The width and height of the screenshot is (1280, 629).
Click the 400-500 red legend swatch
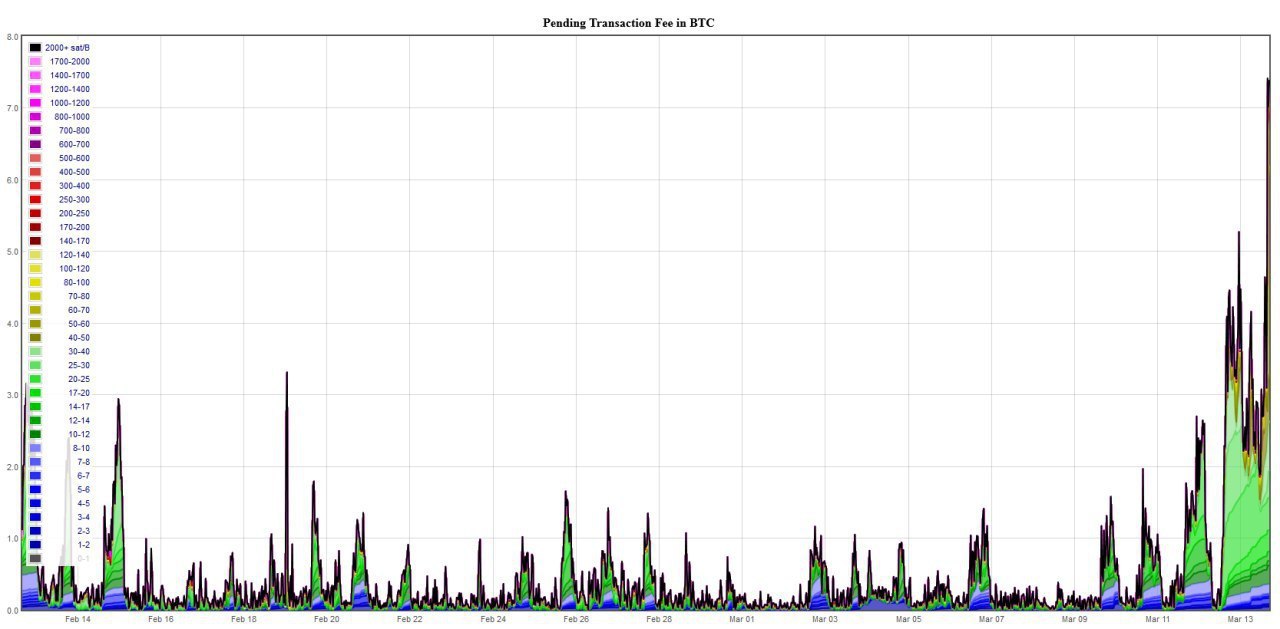[35, 172]
